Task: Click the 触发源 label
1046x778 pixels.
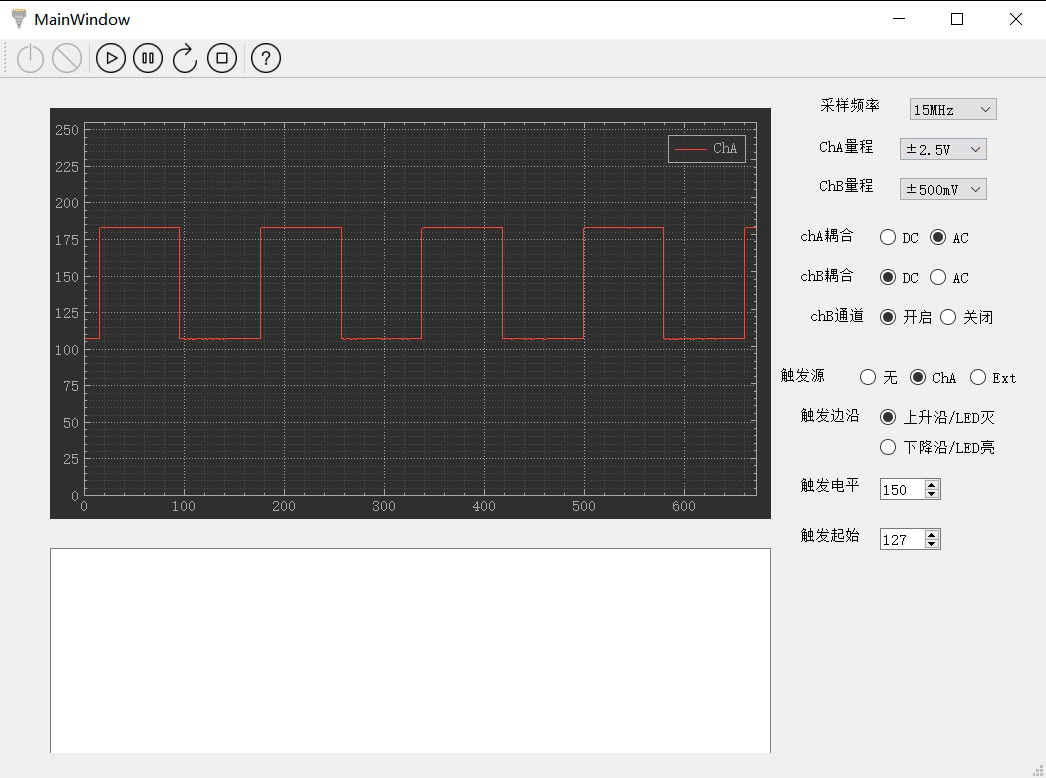Action: pos(803,376)
